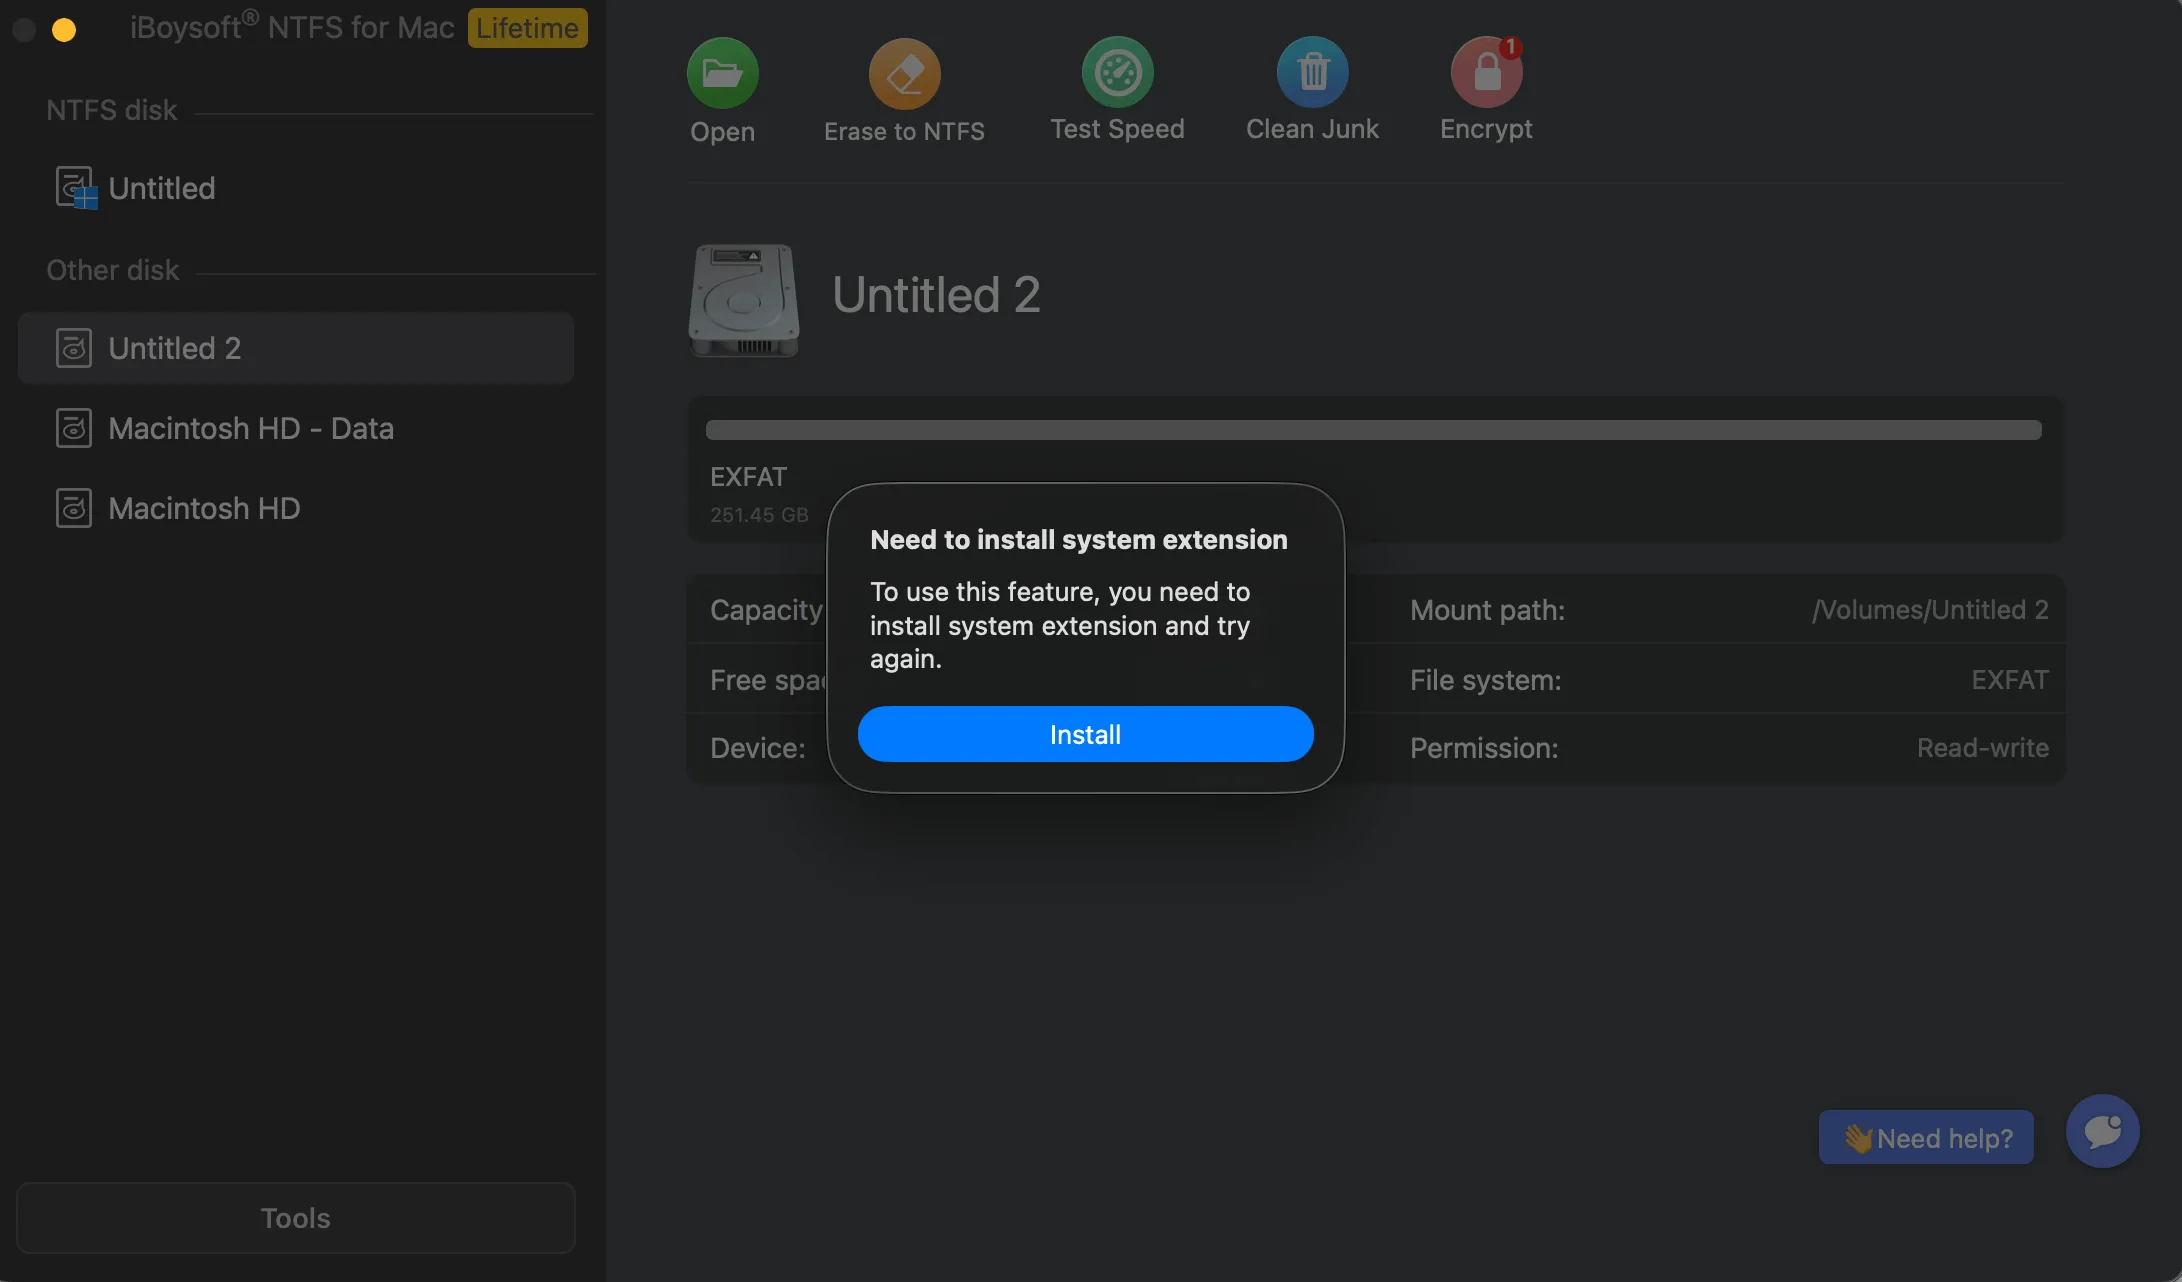The image size is (2182, 1282).
Task: Click the File system: label
Action: (x=1485, y=680)
